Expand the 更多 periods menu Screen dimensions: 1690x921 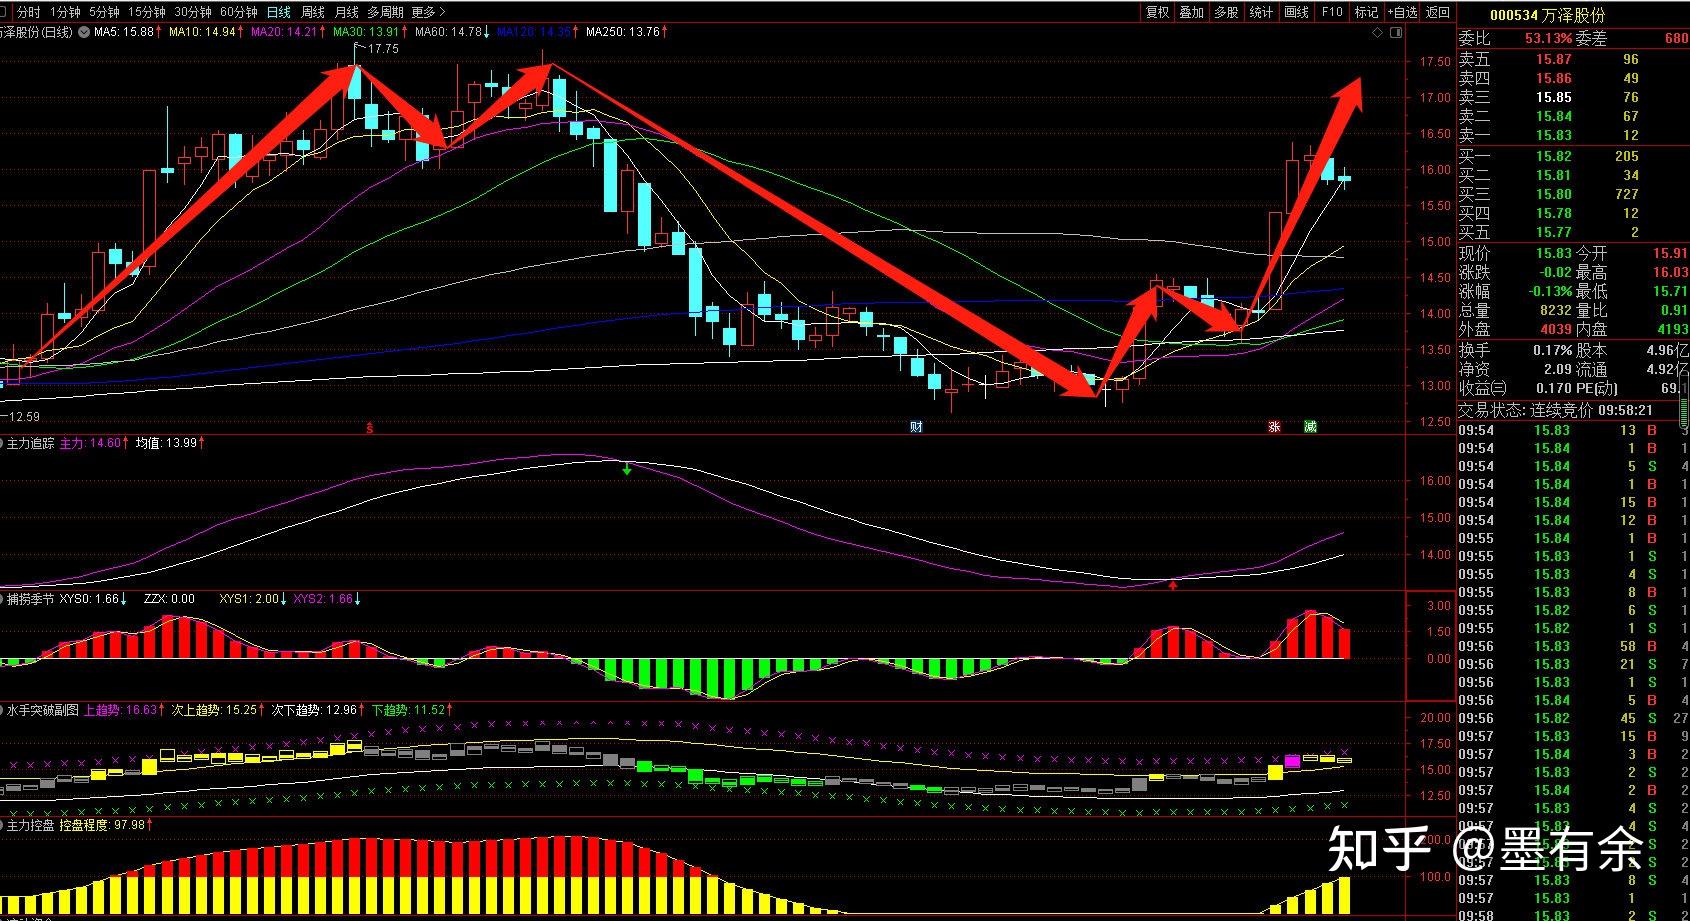click(428, 12)
